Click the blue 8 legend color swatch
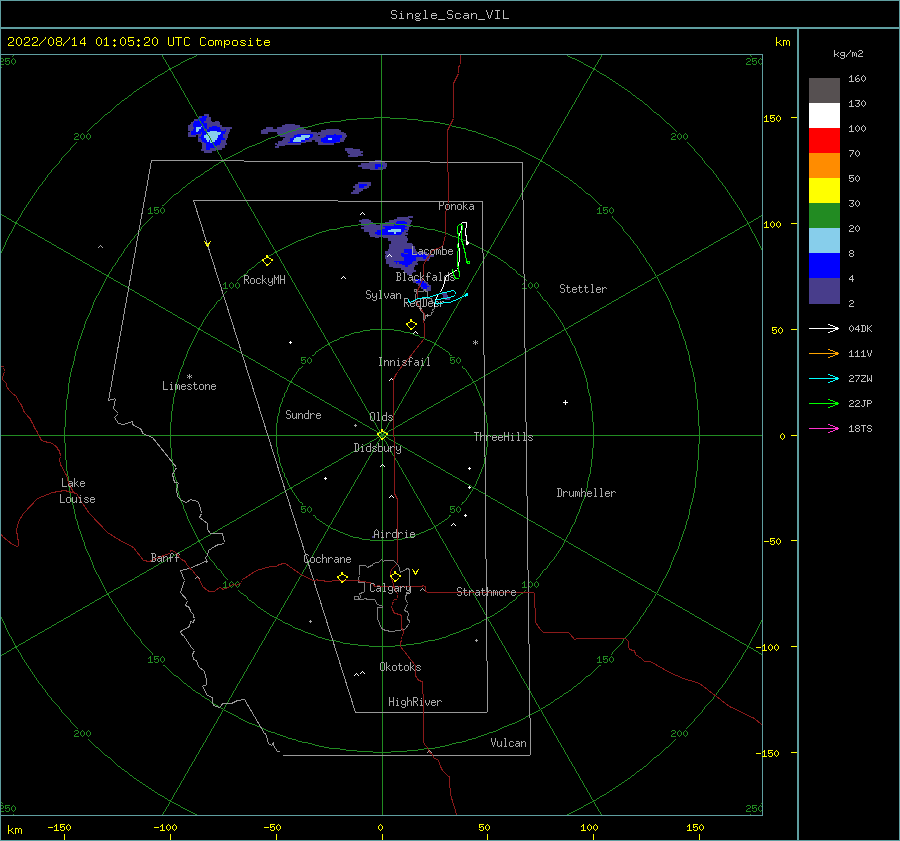900x841 pixels. [824, 266]
